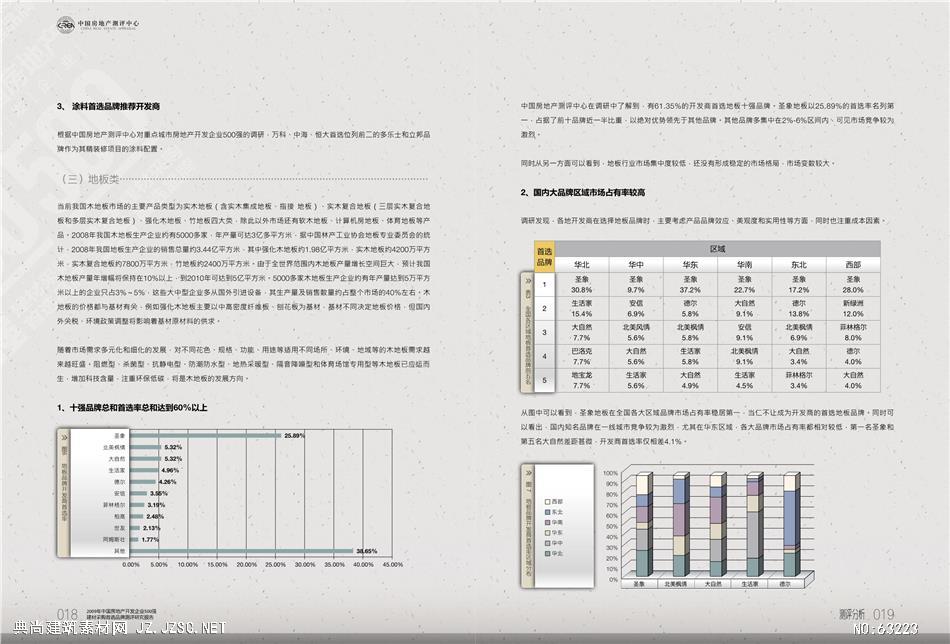Screen dimensions: 950x644
Task: Click the '华南' column header in the table
Action: 745,265
